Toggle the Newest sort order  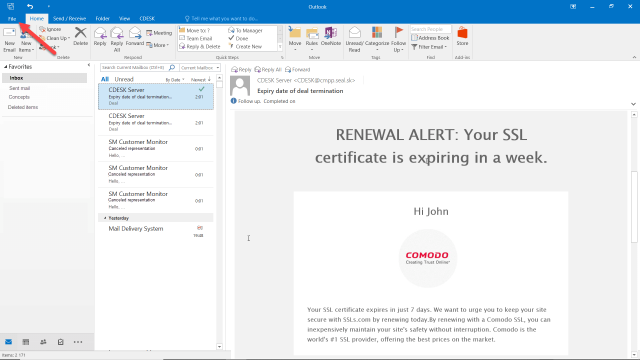[x=201, y=80]
